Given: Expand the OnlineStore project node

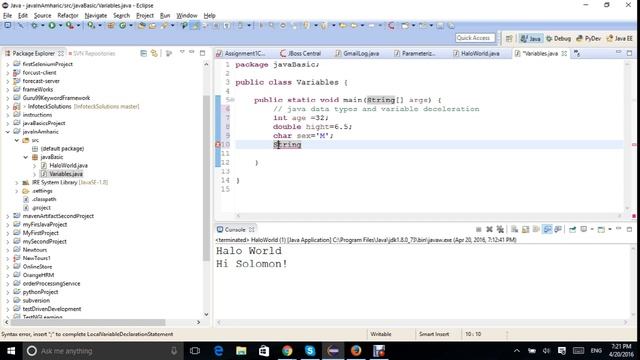Looking at the screenshot, I should pos(8,267).
